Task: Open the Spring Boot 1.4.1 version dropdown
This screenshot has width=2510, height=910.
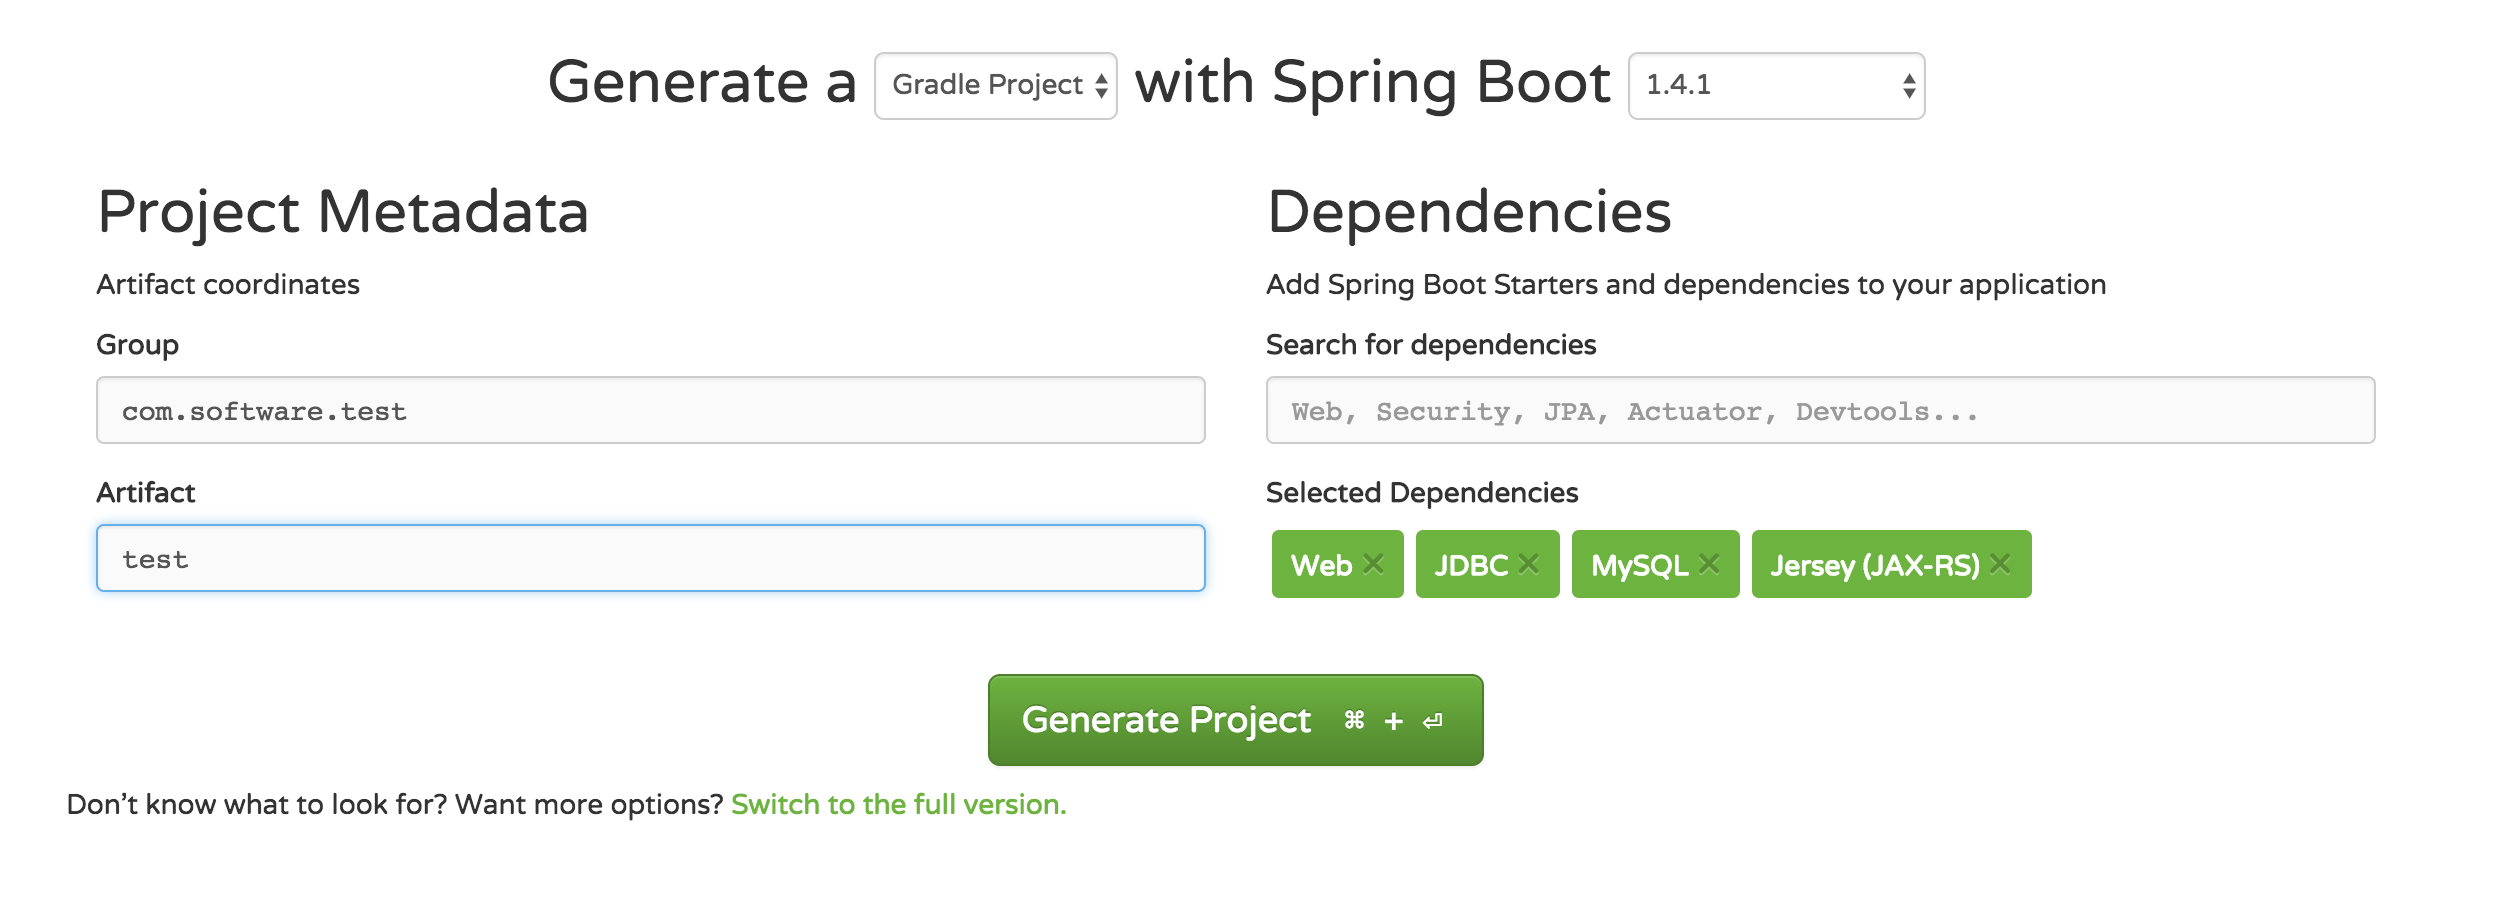Action: click(1776, 86)
